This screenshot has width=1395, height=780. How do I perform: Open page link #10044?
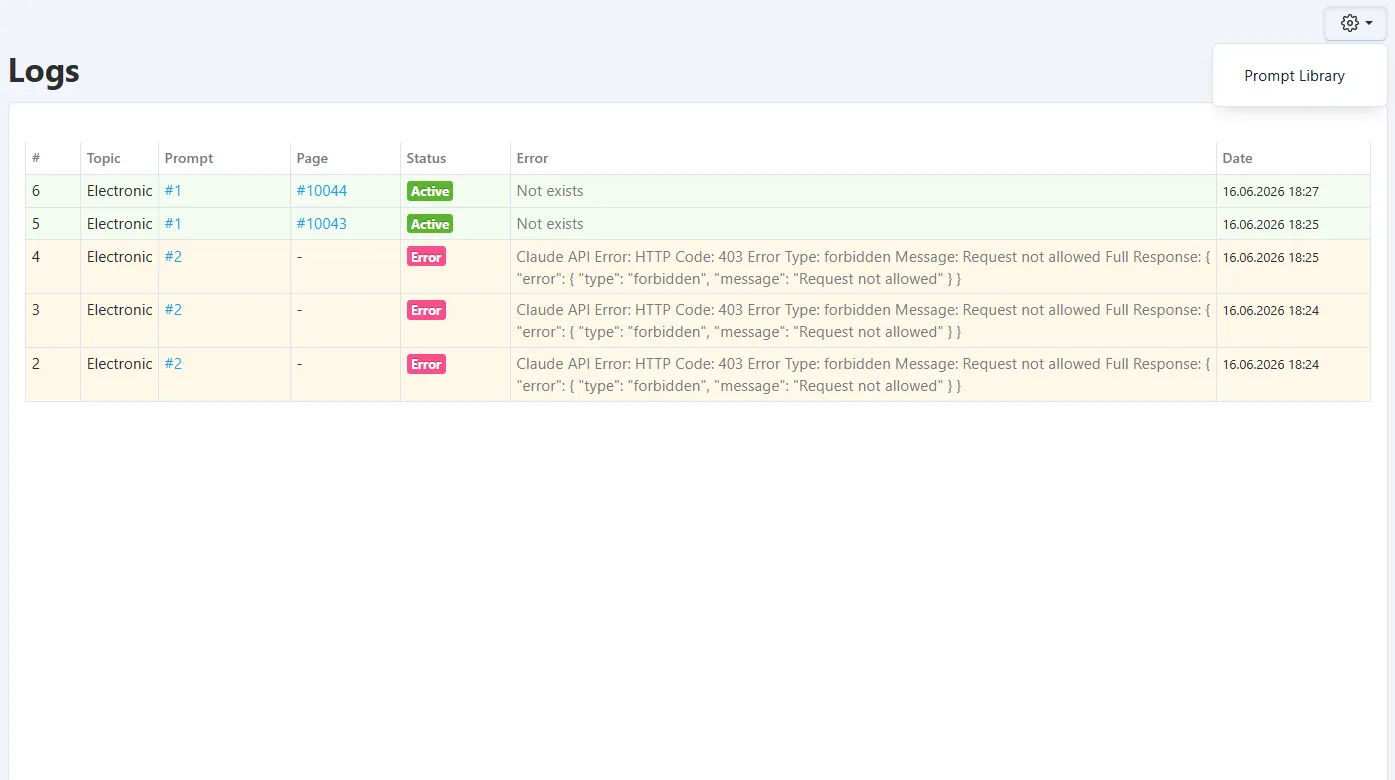tap(322, 191)
